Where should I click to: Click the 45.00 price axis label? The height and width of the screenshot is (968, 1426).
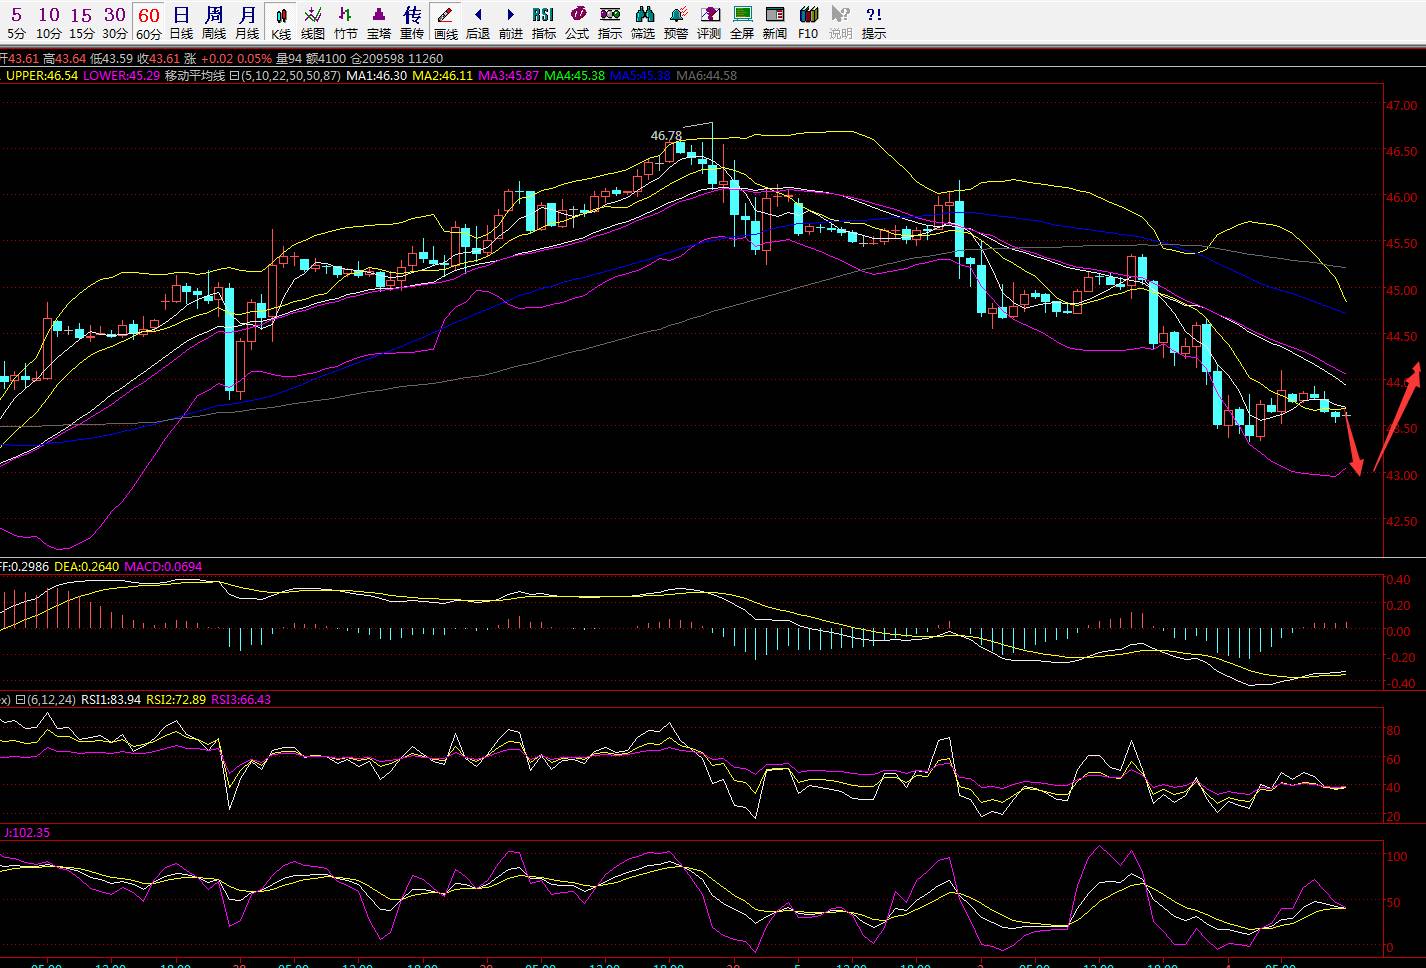[x=1401, y=290]
